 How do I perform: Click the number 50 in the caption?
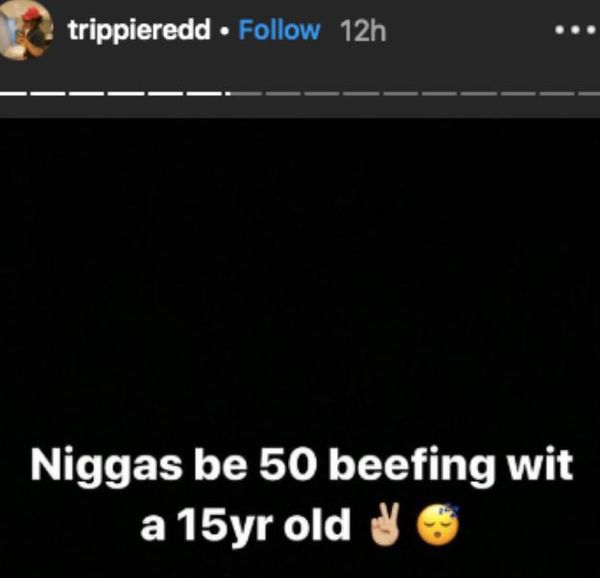[x=289, y=465]
